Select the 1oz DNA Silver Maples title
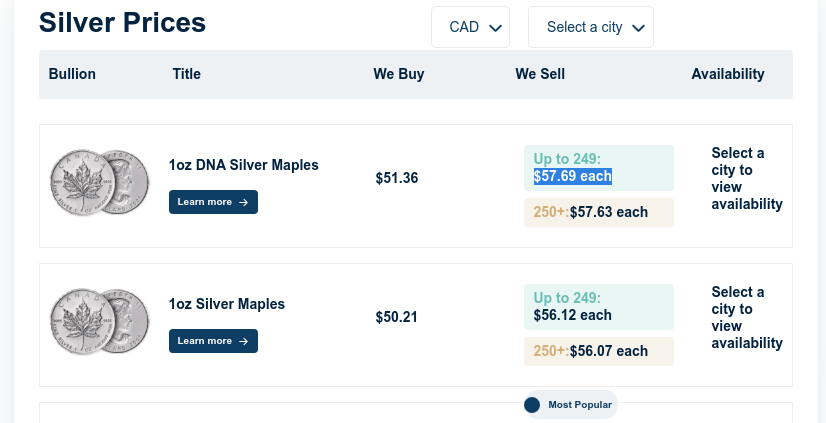Screen dimensions: 826x423 243,165
